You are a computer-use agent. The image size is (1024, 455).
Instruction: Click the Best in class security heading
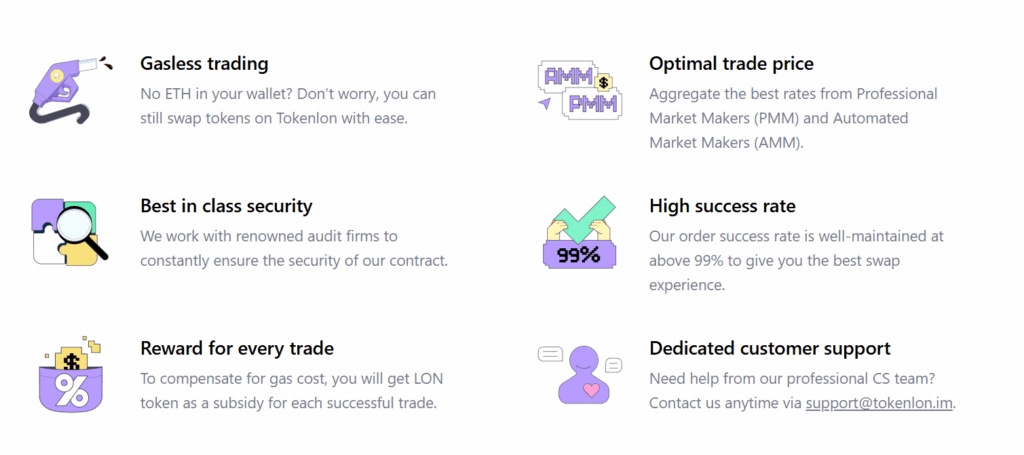click(226, 206)
